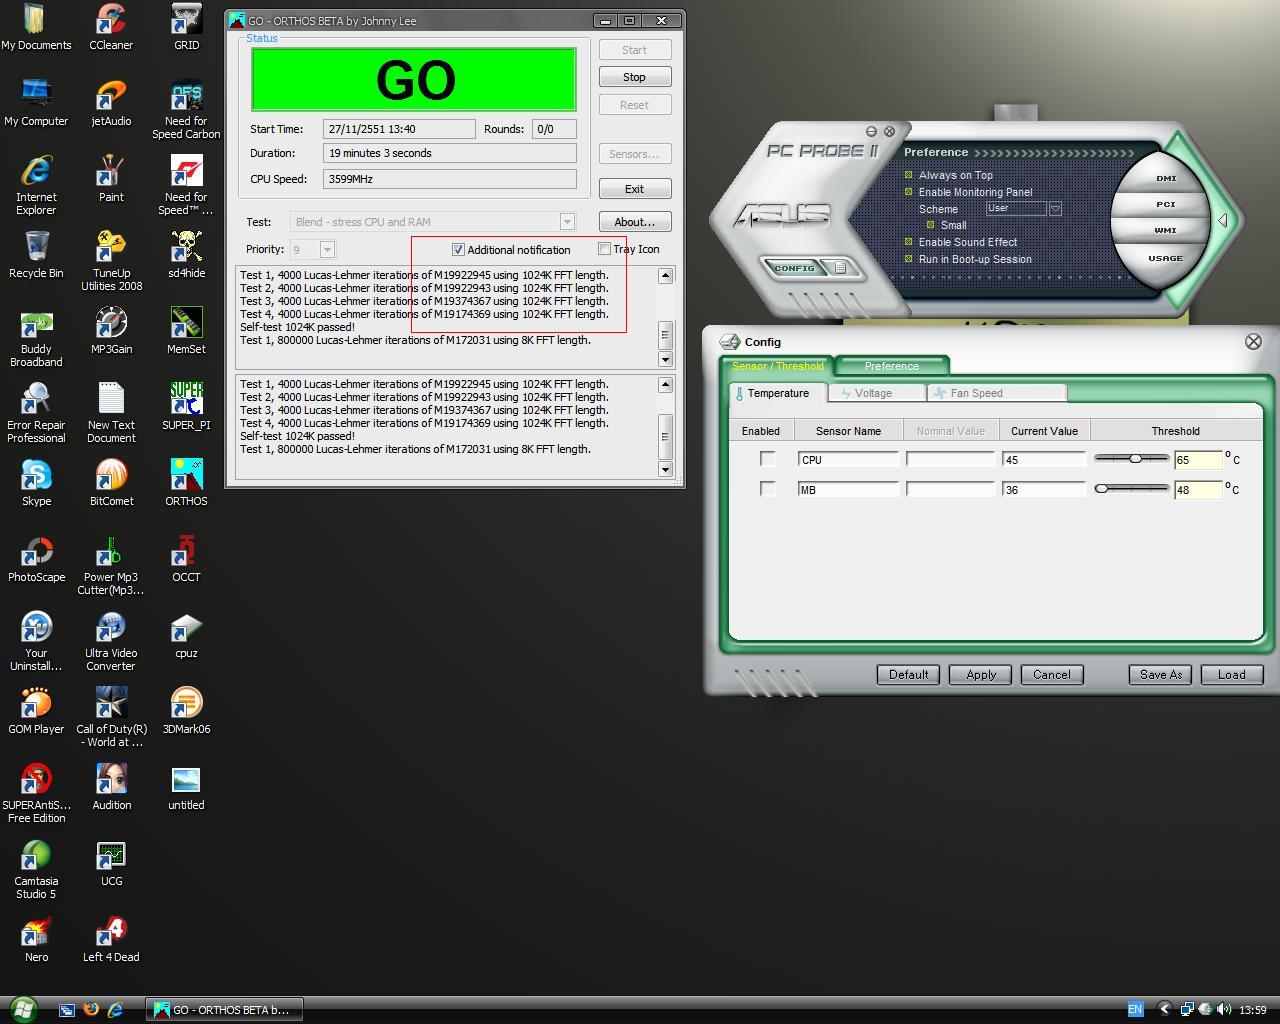Click the Load button in Config
The image size is (1280, 1024).
[x=1231, y=675]
